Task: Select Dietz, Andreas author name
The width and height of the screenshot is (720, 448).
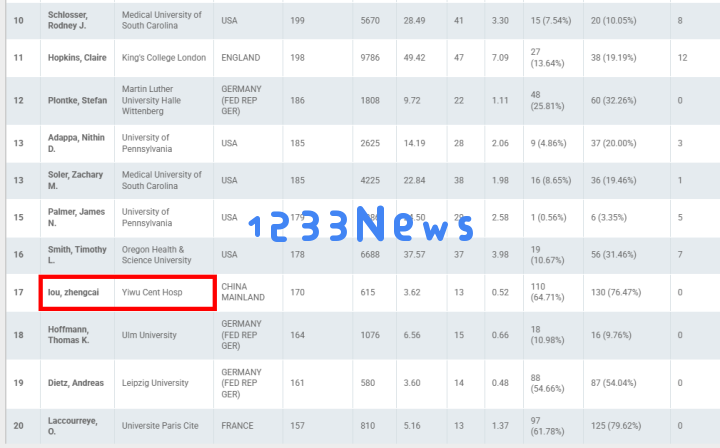Action: (78, 383)
